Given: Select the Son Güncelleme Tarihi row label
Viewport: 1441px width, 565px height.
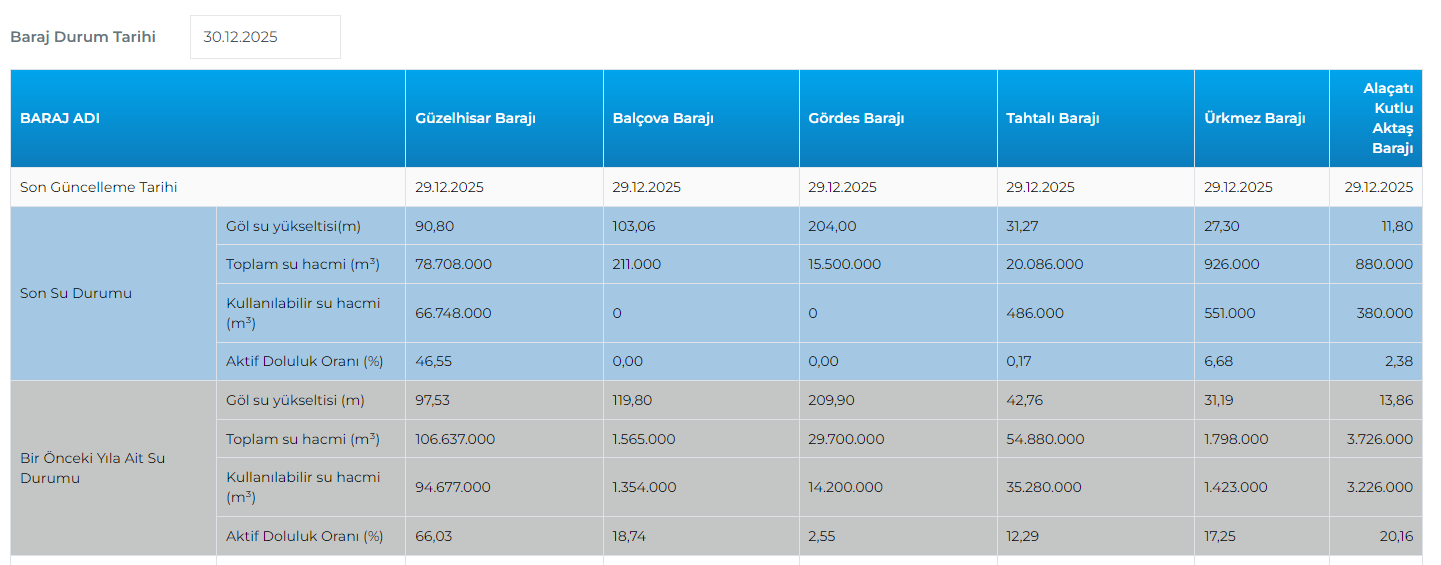Looking at the screenshot, I should click(x=99, y=187).
